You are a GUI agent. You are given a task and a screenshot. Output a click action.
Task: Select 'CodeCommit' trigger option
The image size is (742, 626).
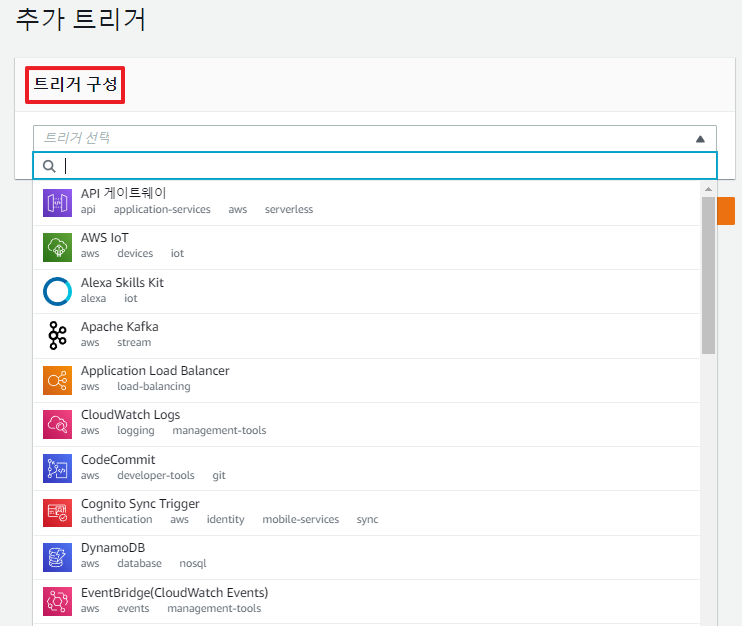[x=366, y=469]
